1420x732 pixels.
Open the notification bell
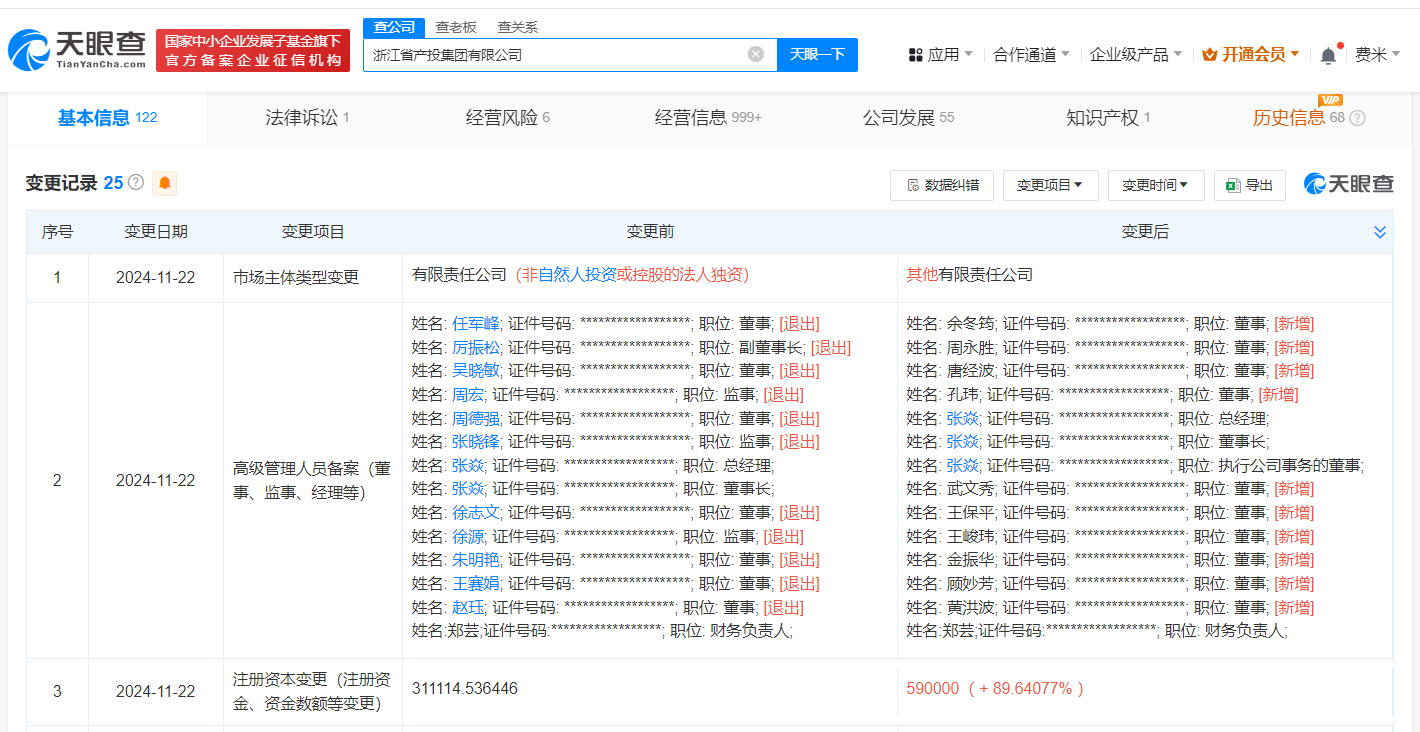1328,56
